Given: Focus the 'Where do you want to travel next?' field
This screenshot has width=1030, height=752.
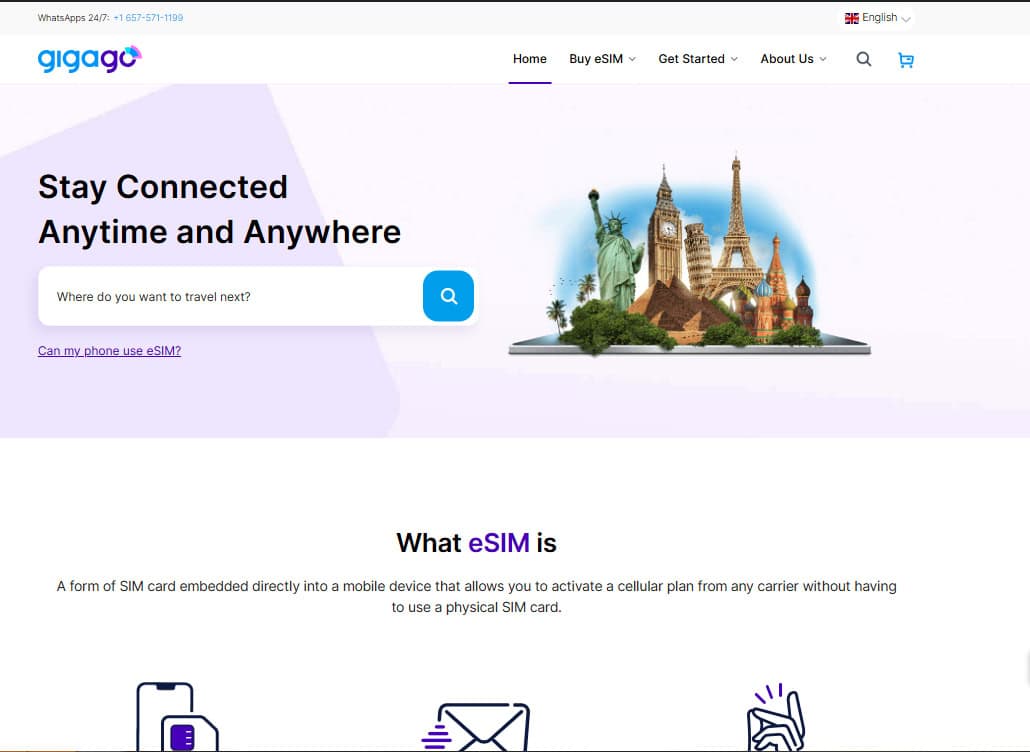Looking at the screenshot, I should click(x=230, y=296).
